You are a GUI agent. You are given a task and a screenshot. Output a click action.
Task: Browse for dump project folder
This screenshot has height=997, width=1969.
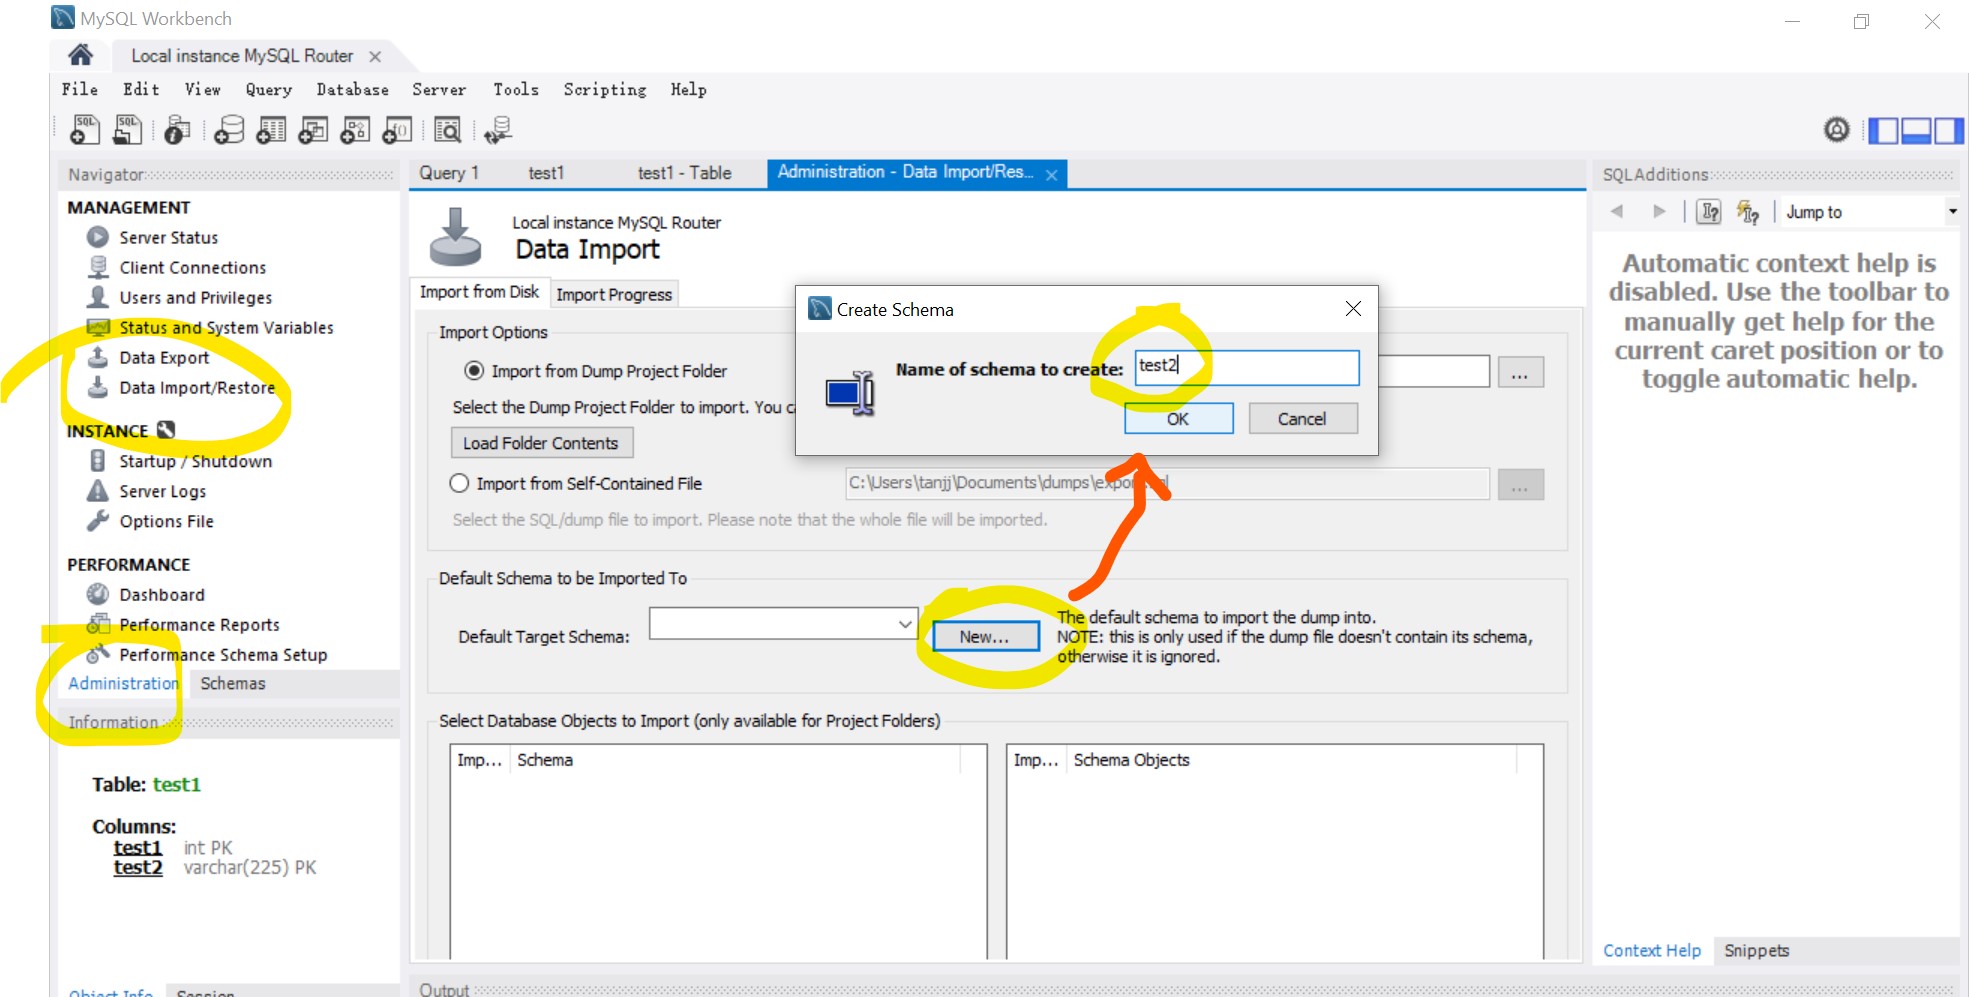point(1520,373)
